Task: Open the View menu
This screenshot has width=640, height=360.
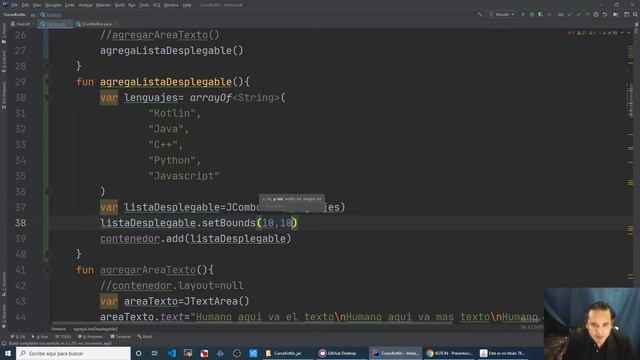Action: [x=37, y=5]
